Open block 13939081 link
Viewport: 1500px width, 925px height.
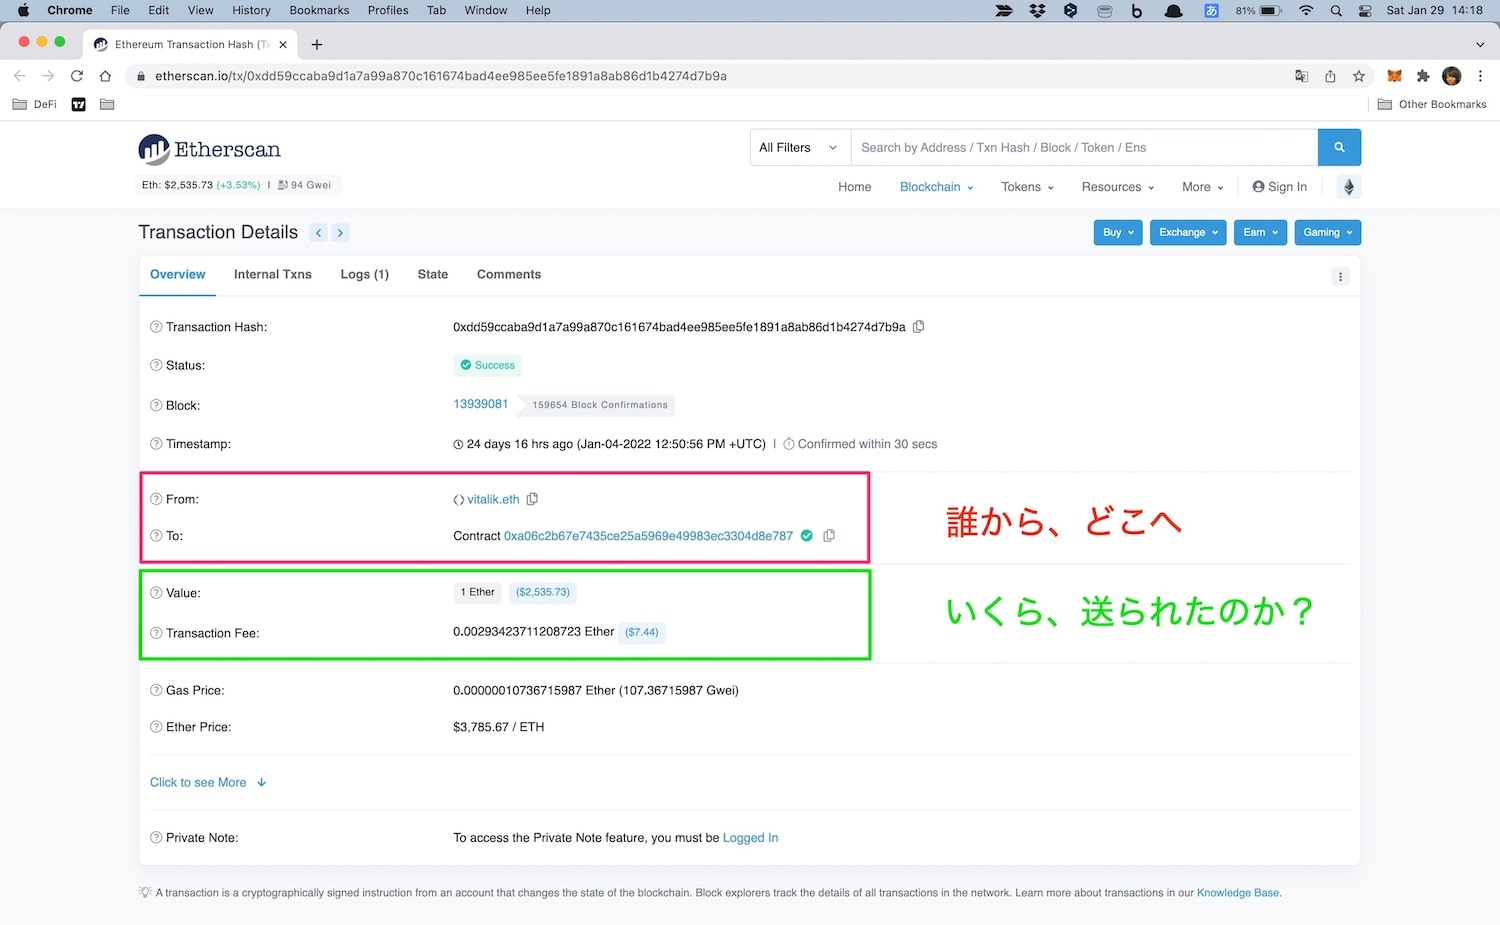481,404
